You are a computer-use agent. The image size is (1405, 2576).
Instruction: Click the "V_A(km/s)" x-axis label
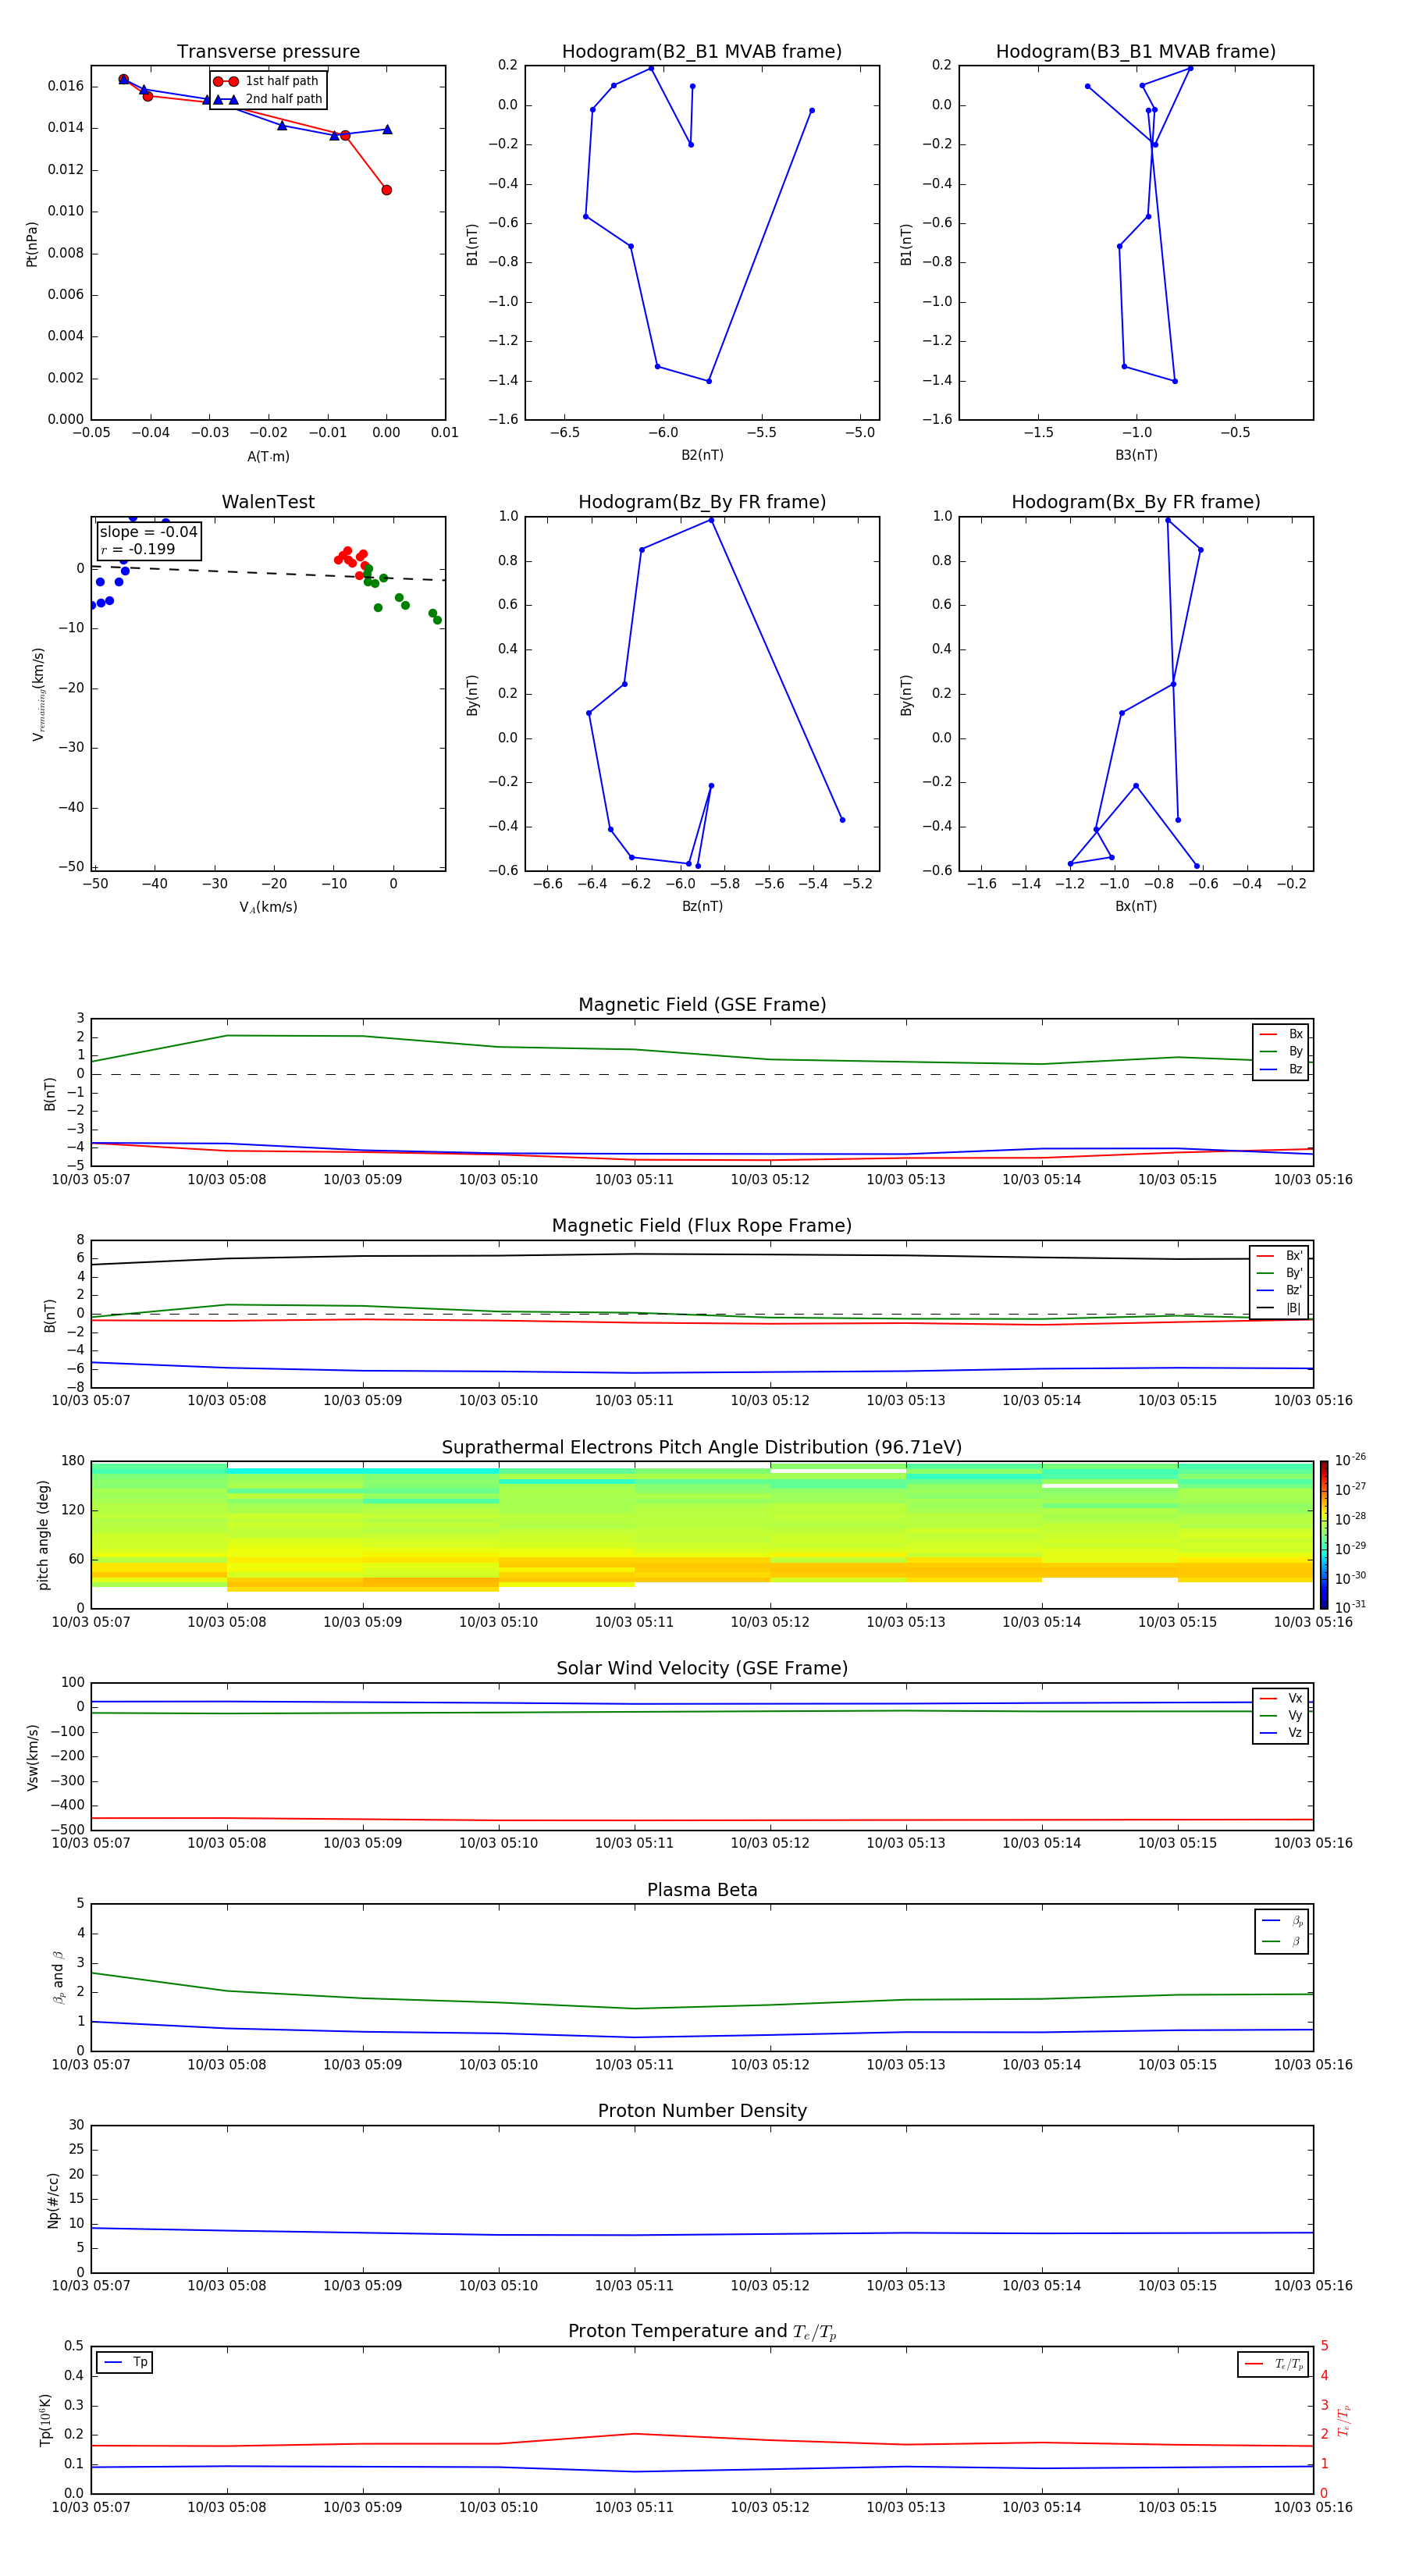[268, 908]
